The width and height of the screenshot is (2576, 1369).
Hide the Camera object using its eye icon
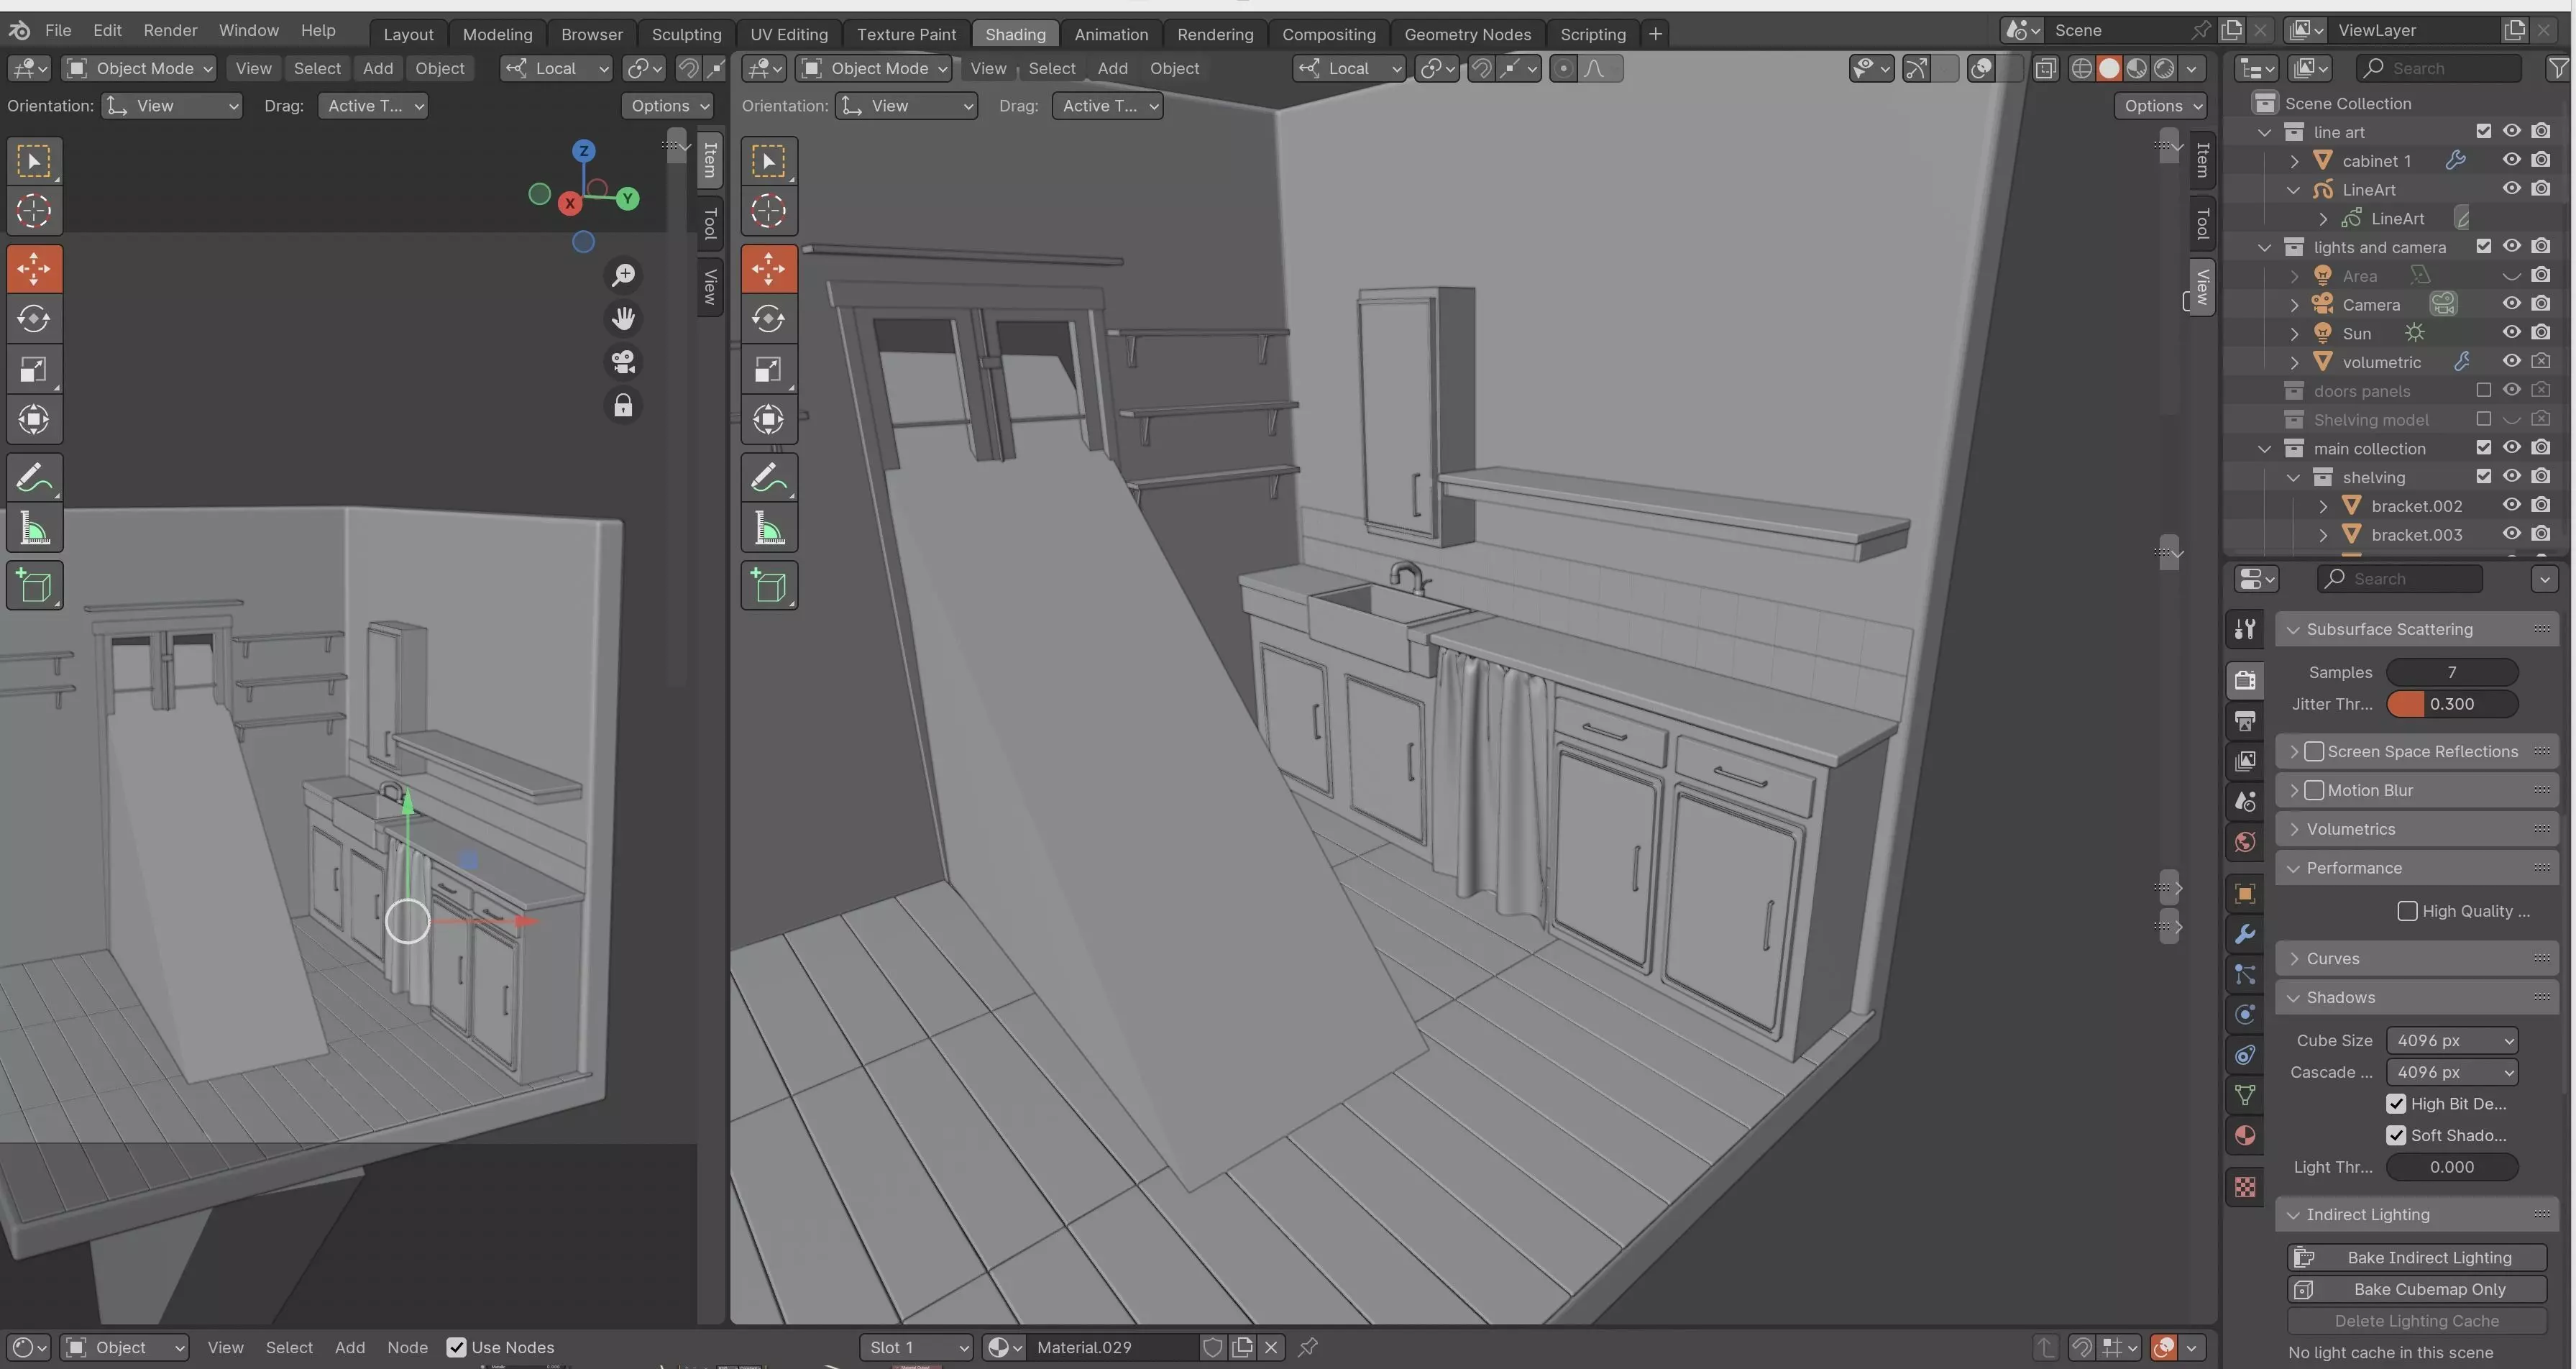point(2511,304)
